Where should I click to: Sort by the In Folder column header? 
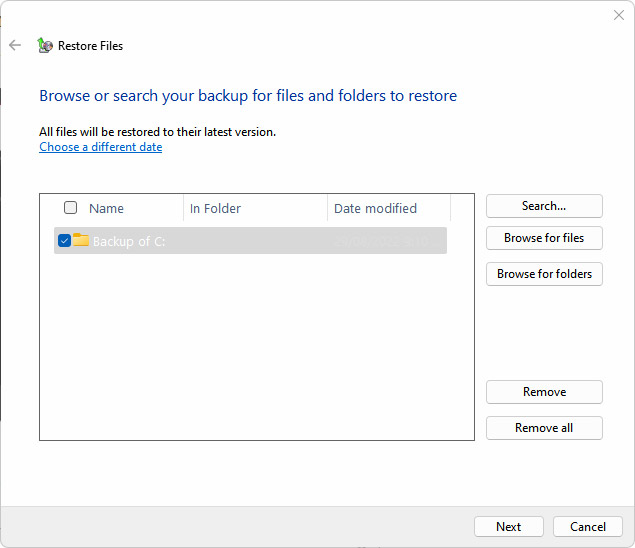(x=215, y=208)
